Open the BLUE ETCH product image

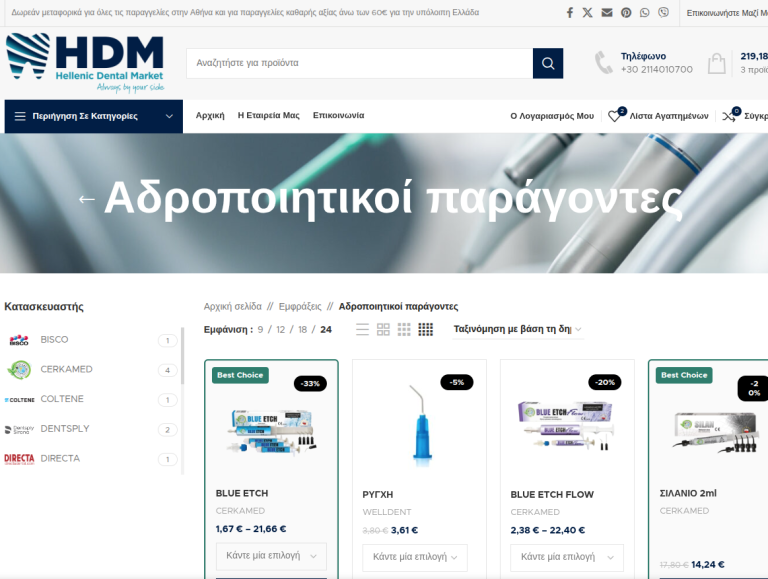(271, 431)
